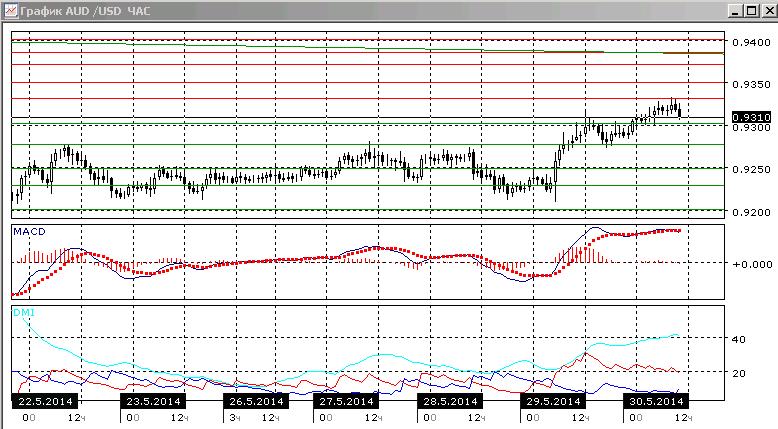Click the 40 level DMI axis label
778x429 pixels.
739,340
